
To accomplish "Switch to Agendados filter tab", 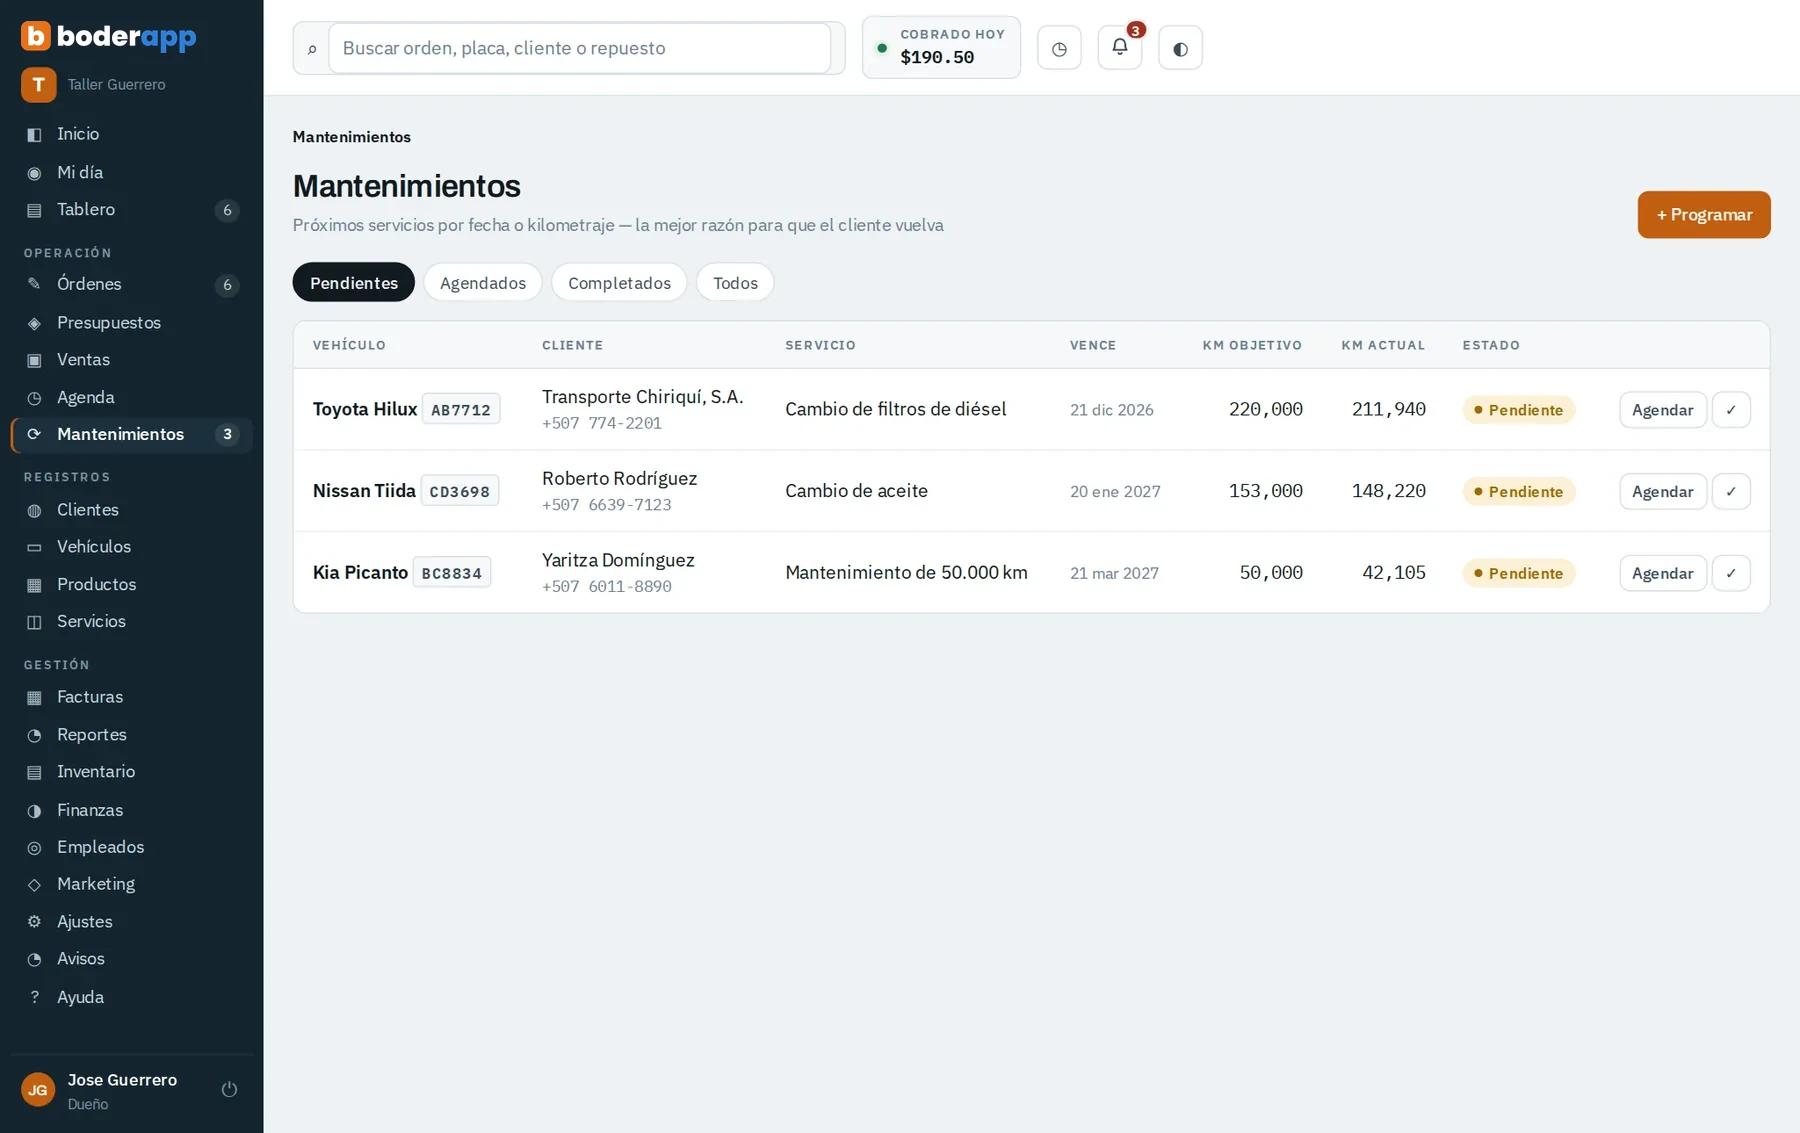I will coord(483,283).
